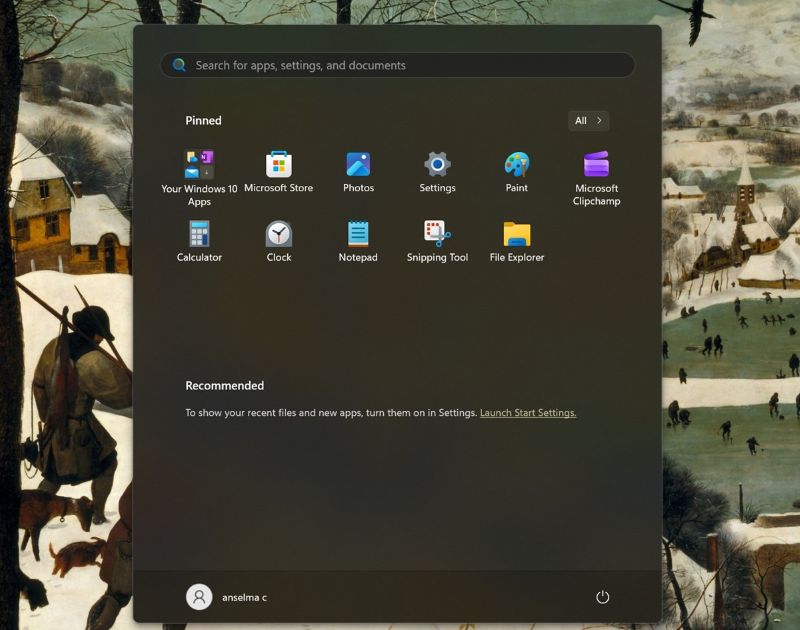This screenshot has width=800, height=630.
Task: Open File Explorer
Action: [516, 241]
